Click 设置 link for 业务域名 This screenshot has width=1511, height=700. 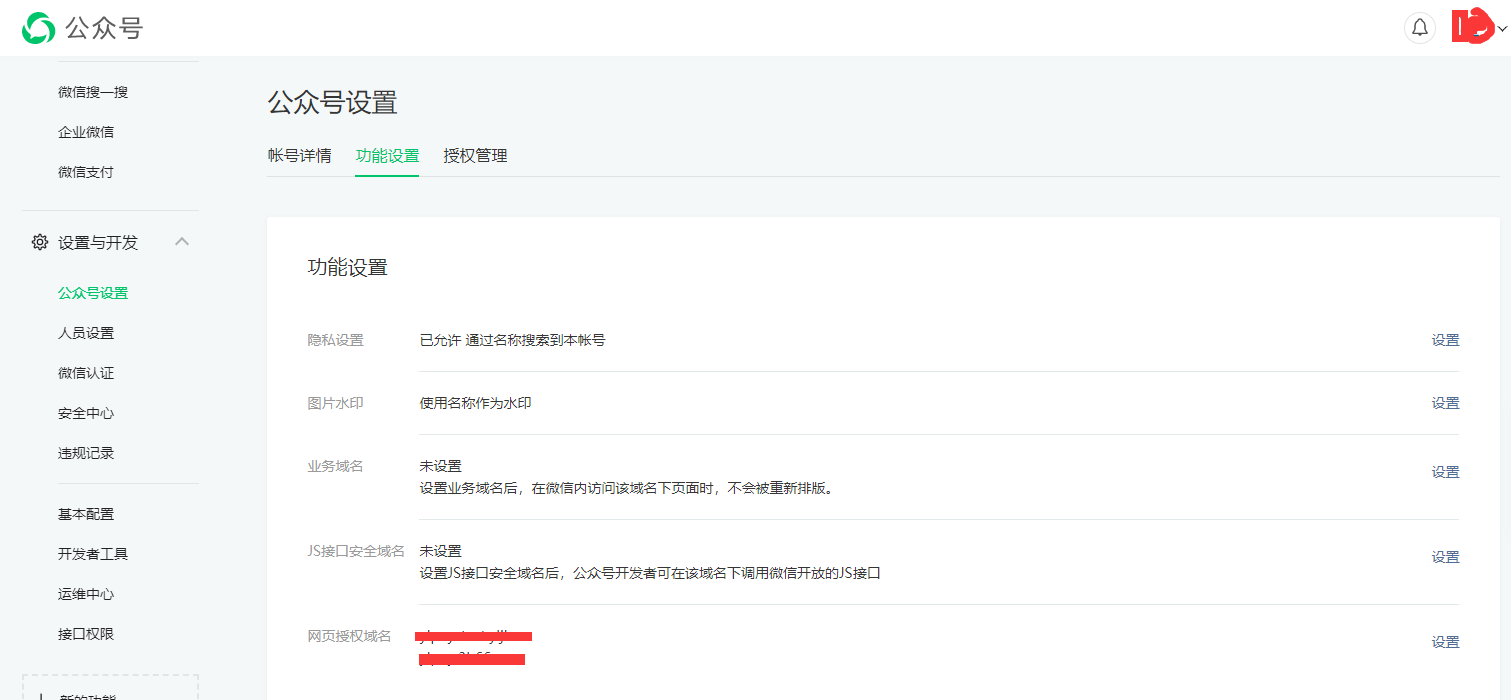click(1445, 472)
